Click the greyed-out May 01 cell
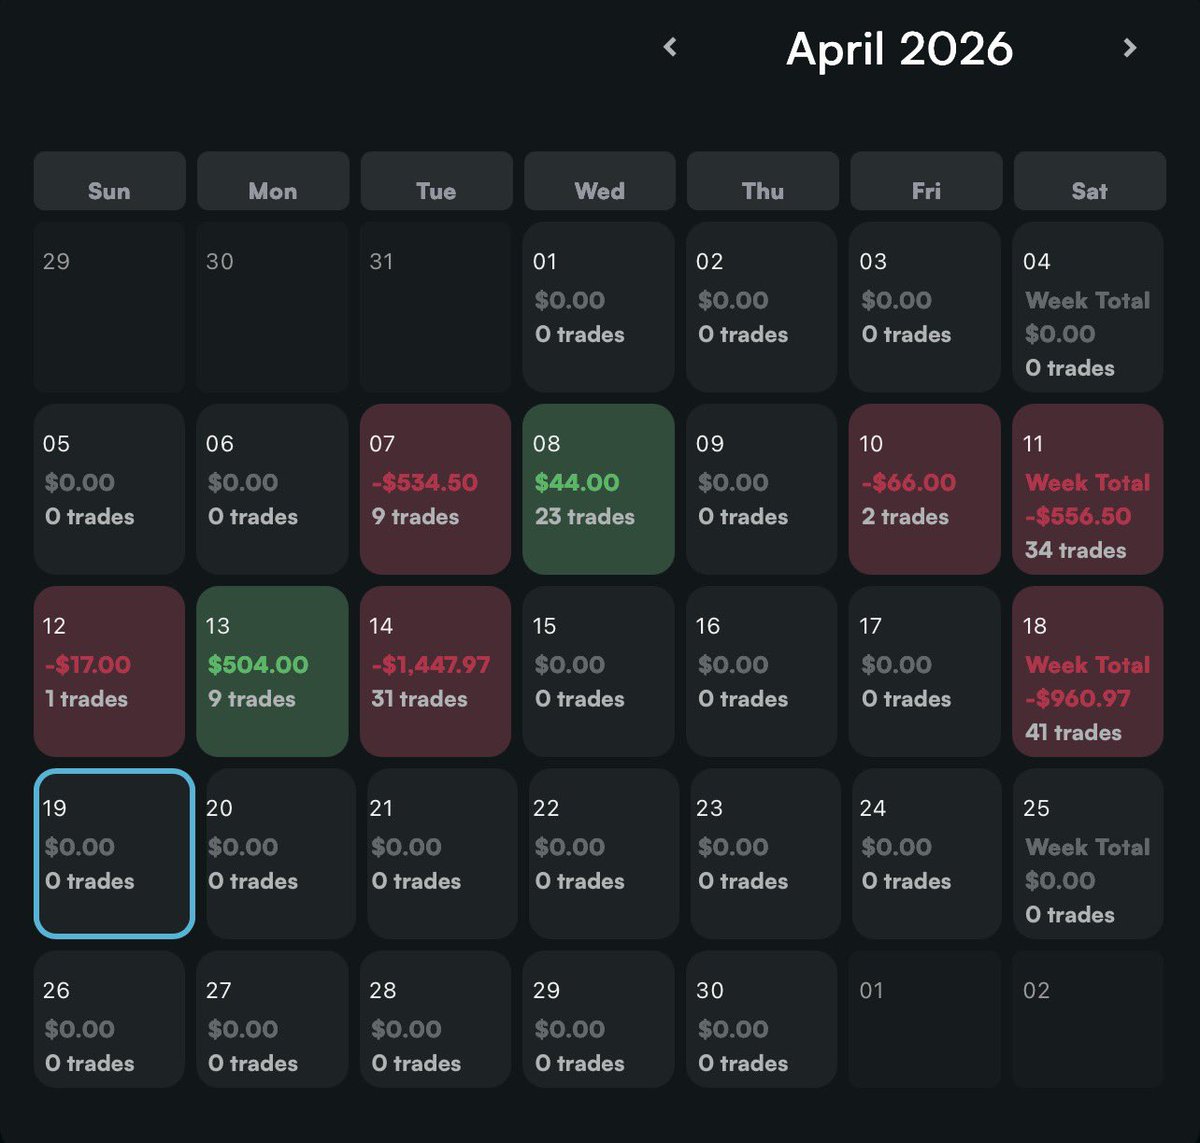Viewport: 1200px width, 1143px height. click(x=925, y=1019)
